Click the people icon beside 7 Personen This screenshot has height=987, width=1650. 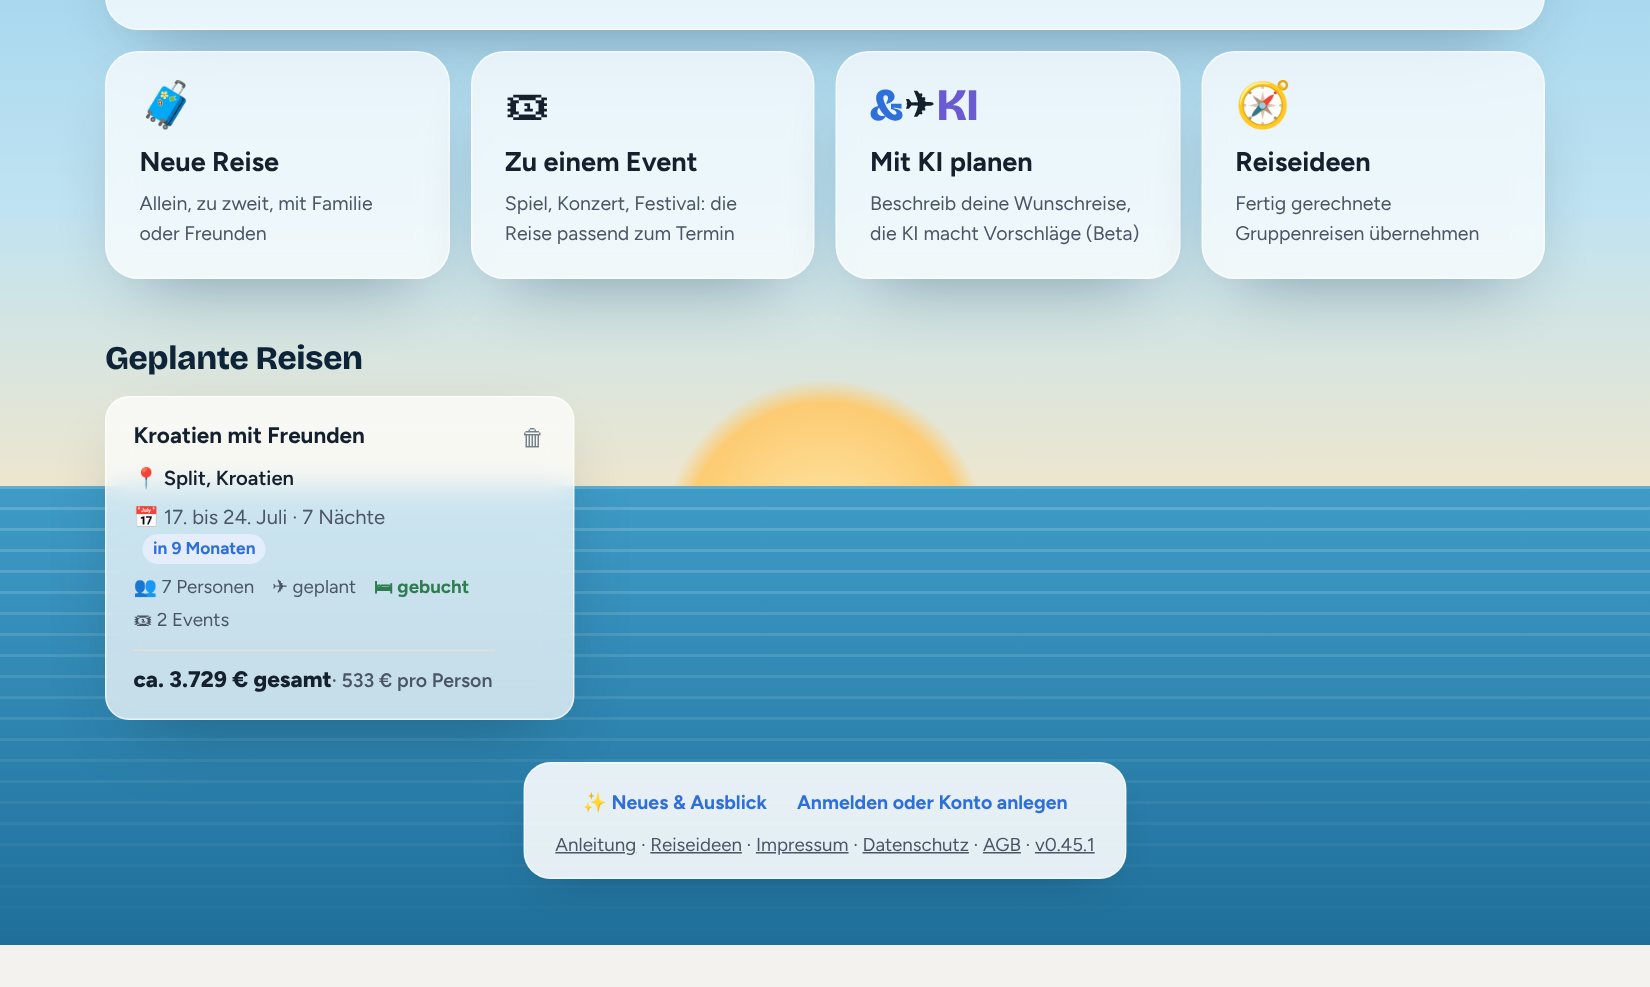tap(145, 587)
